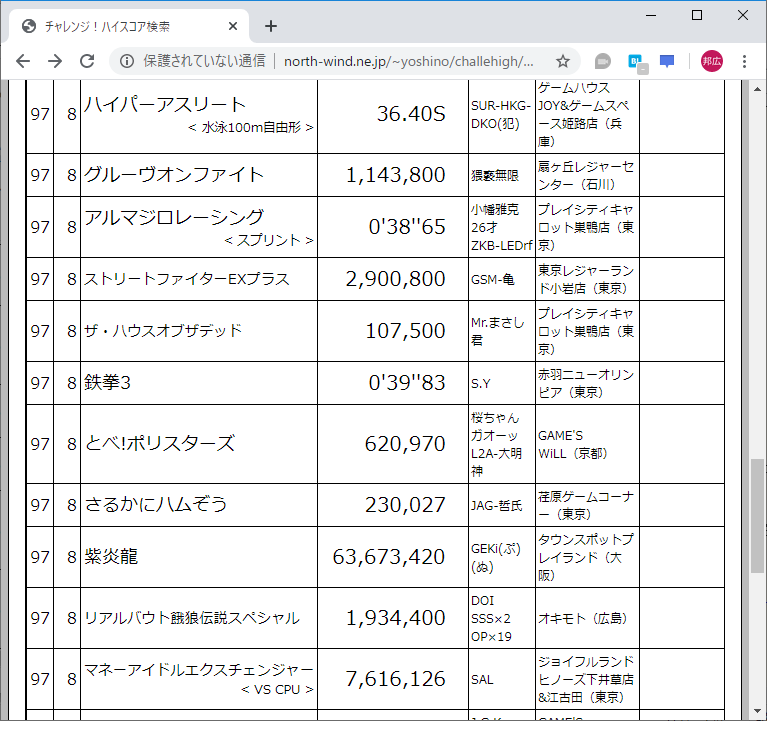
Task: Click player name DOI SSS×2 OP×19
Action: 491,619
